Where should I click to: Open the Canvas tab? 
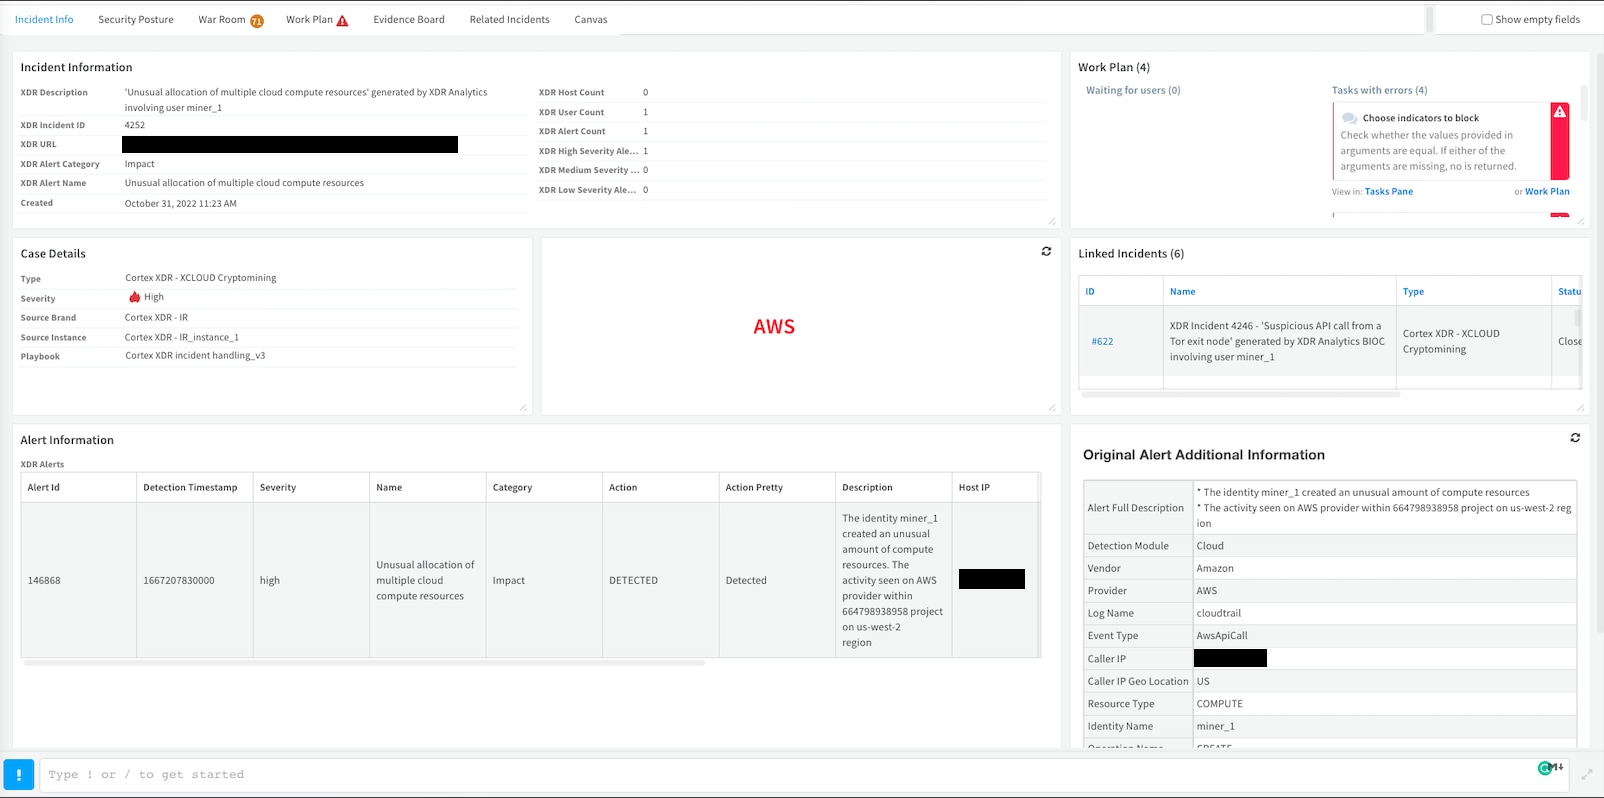(x=591, y=20)
